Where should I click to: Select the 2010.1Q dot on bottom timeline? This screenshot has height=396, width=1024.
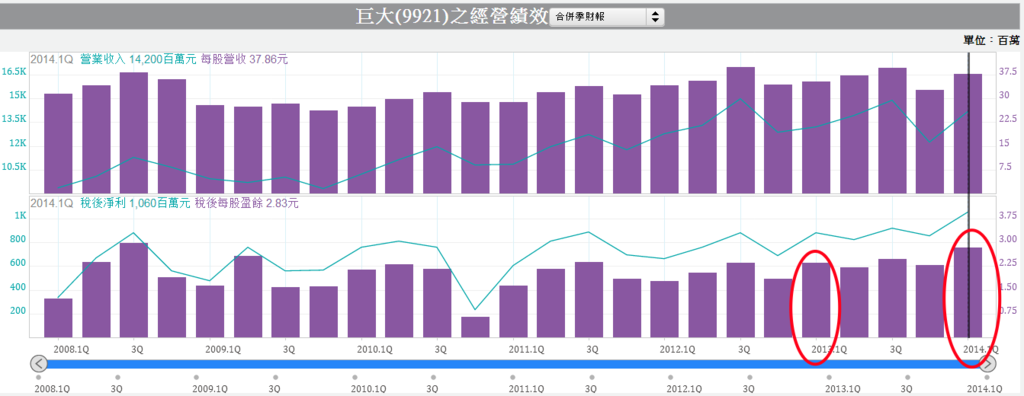coord(355,378)
